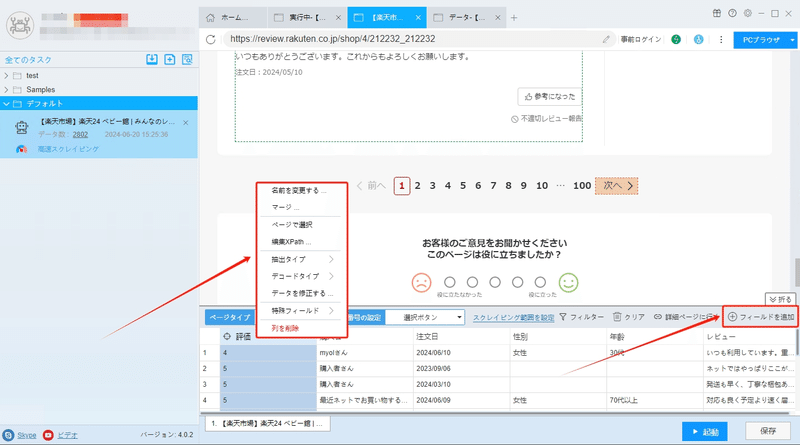Click the crab avatar profile icon

[20, 25]
